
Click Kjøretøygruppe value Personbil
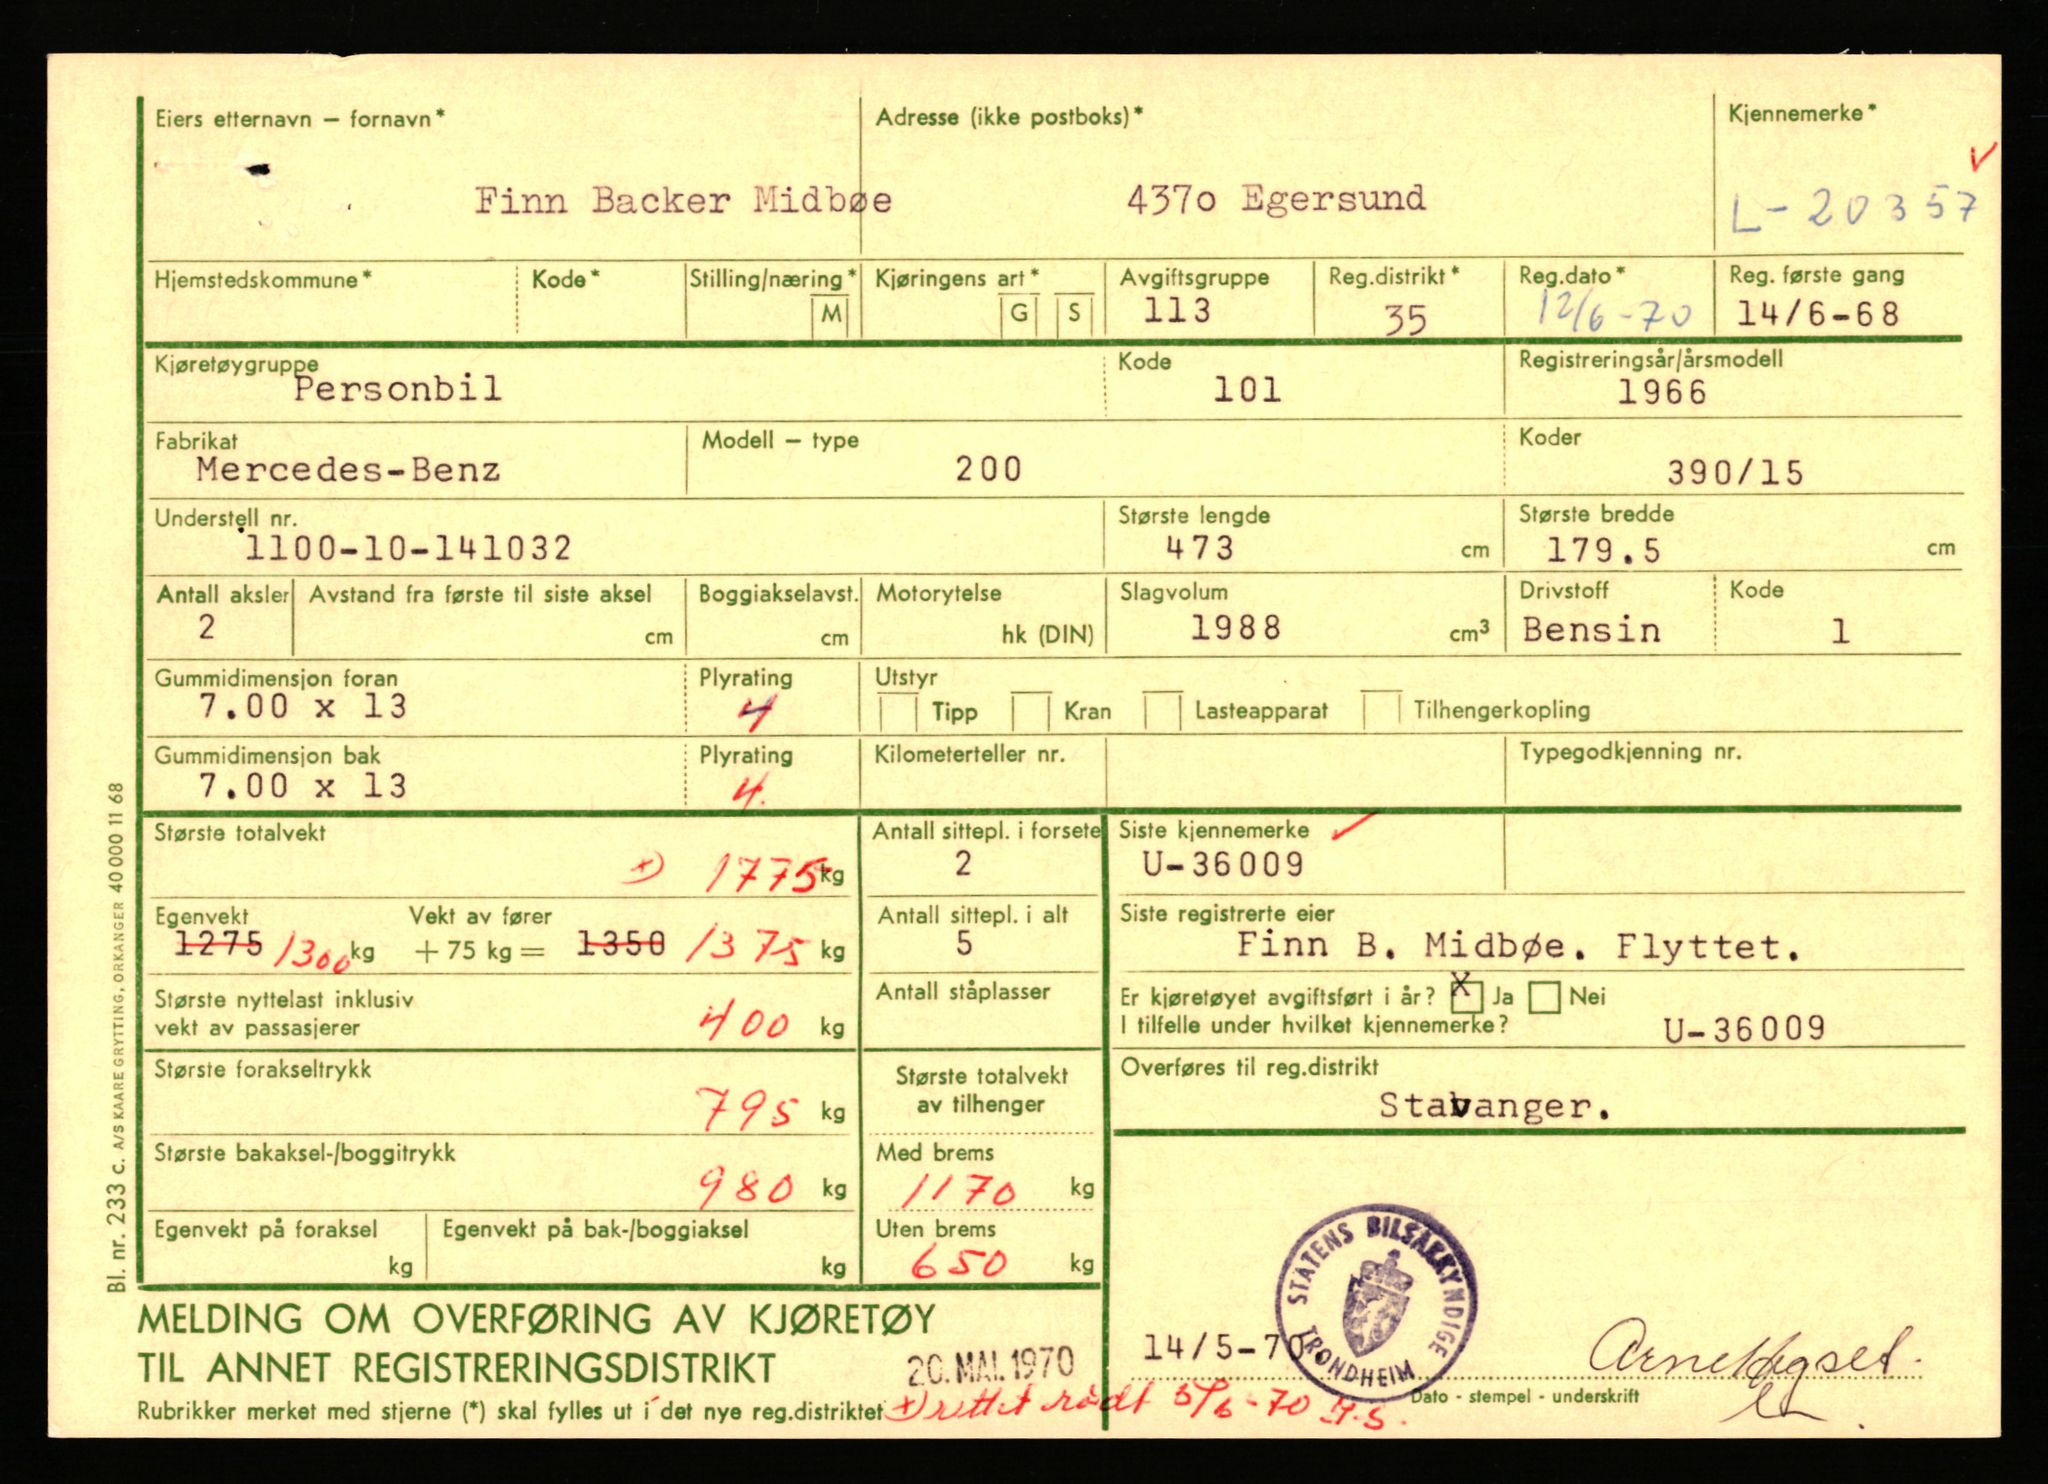(397, 389)
